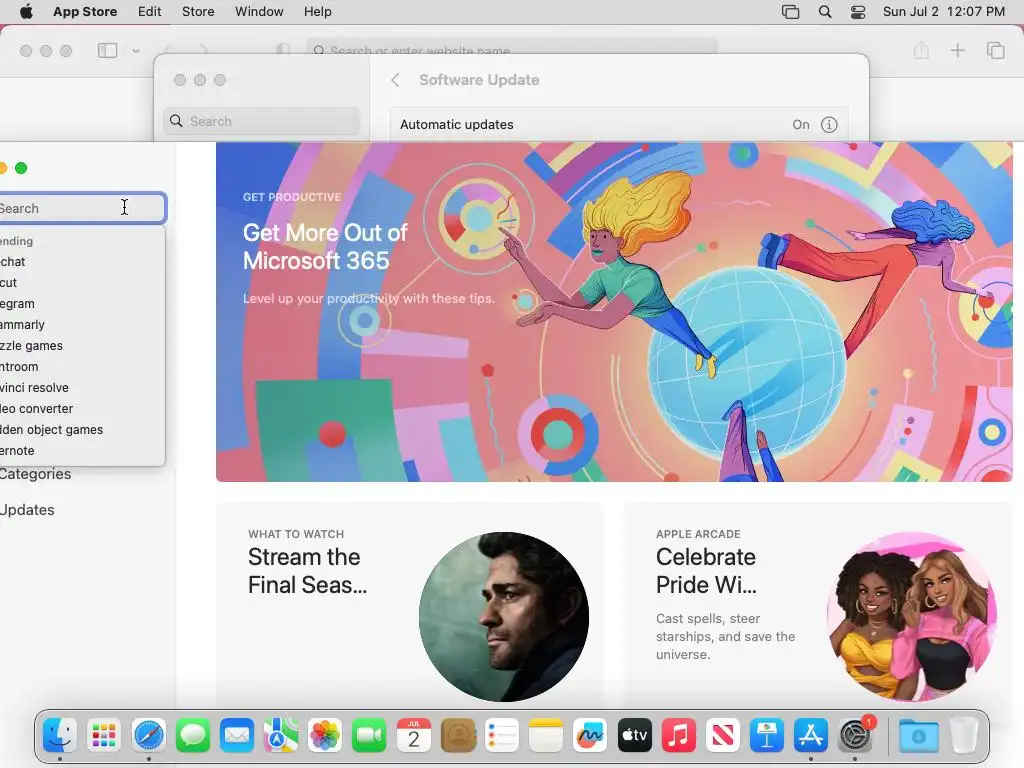The image size is (1024, 768).
Task: Choose 'telegram' trending suggestion
Action: click(82, 304)
